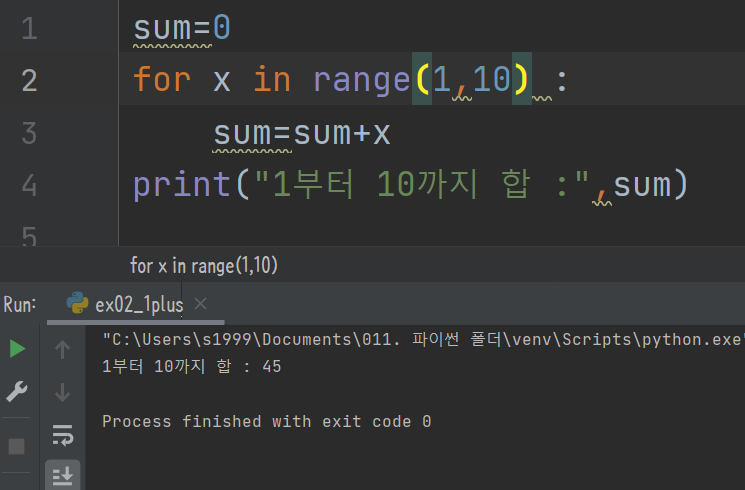Click 'print' function on line 4

tap(181, 184)
